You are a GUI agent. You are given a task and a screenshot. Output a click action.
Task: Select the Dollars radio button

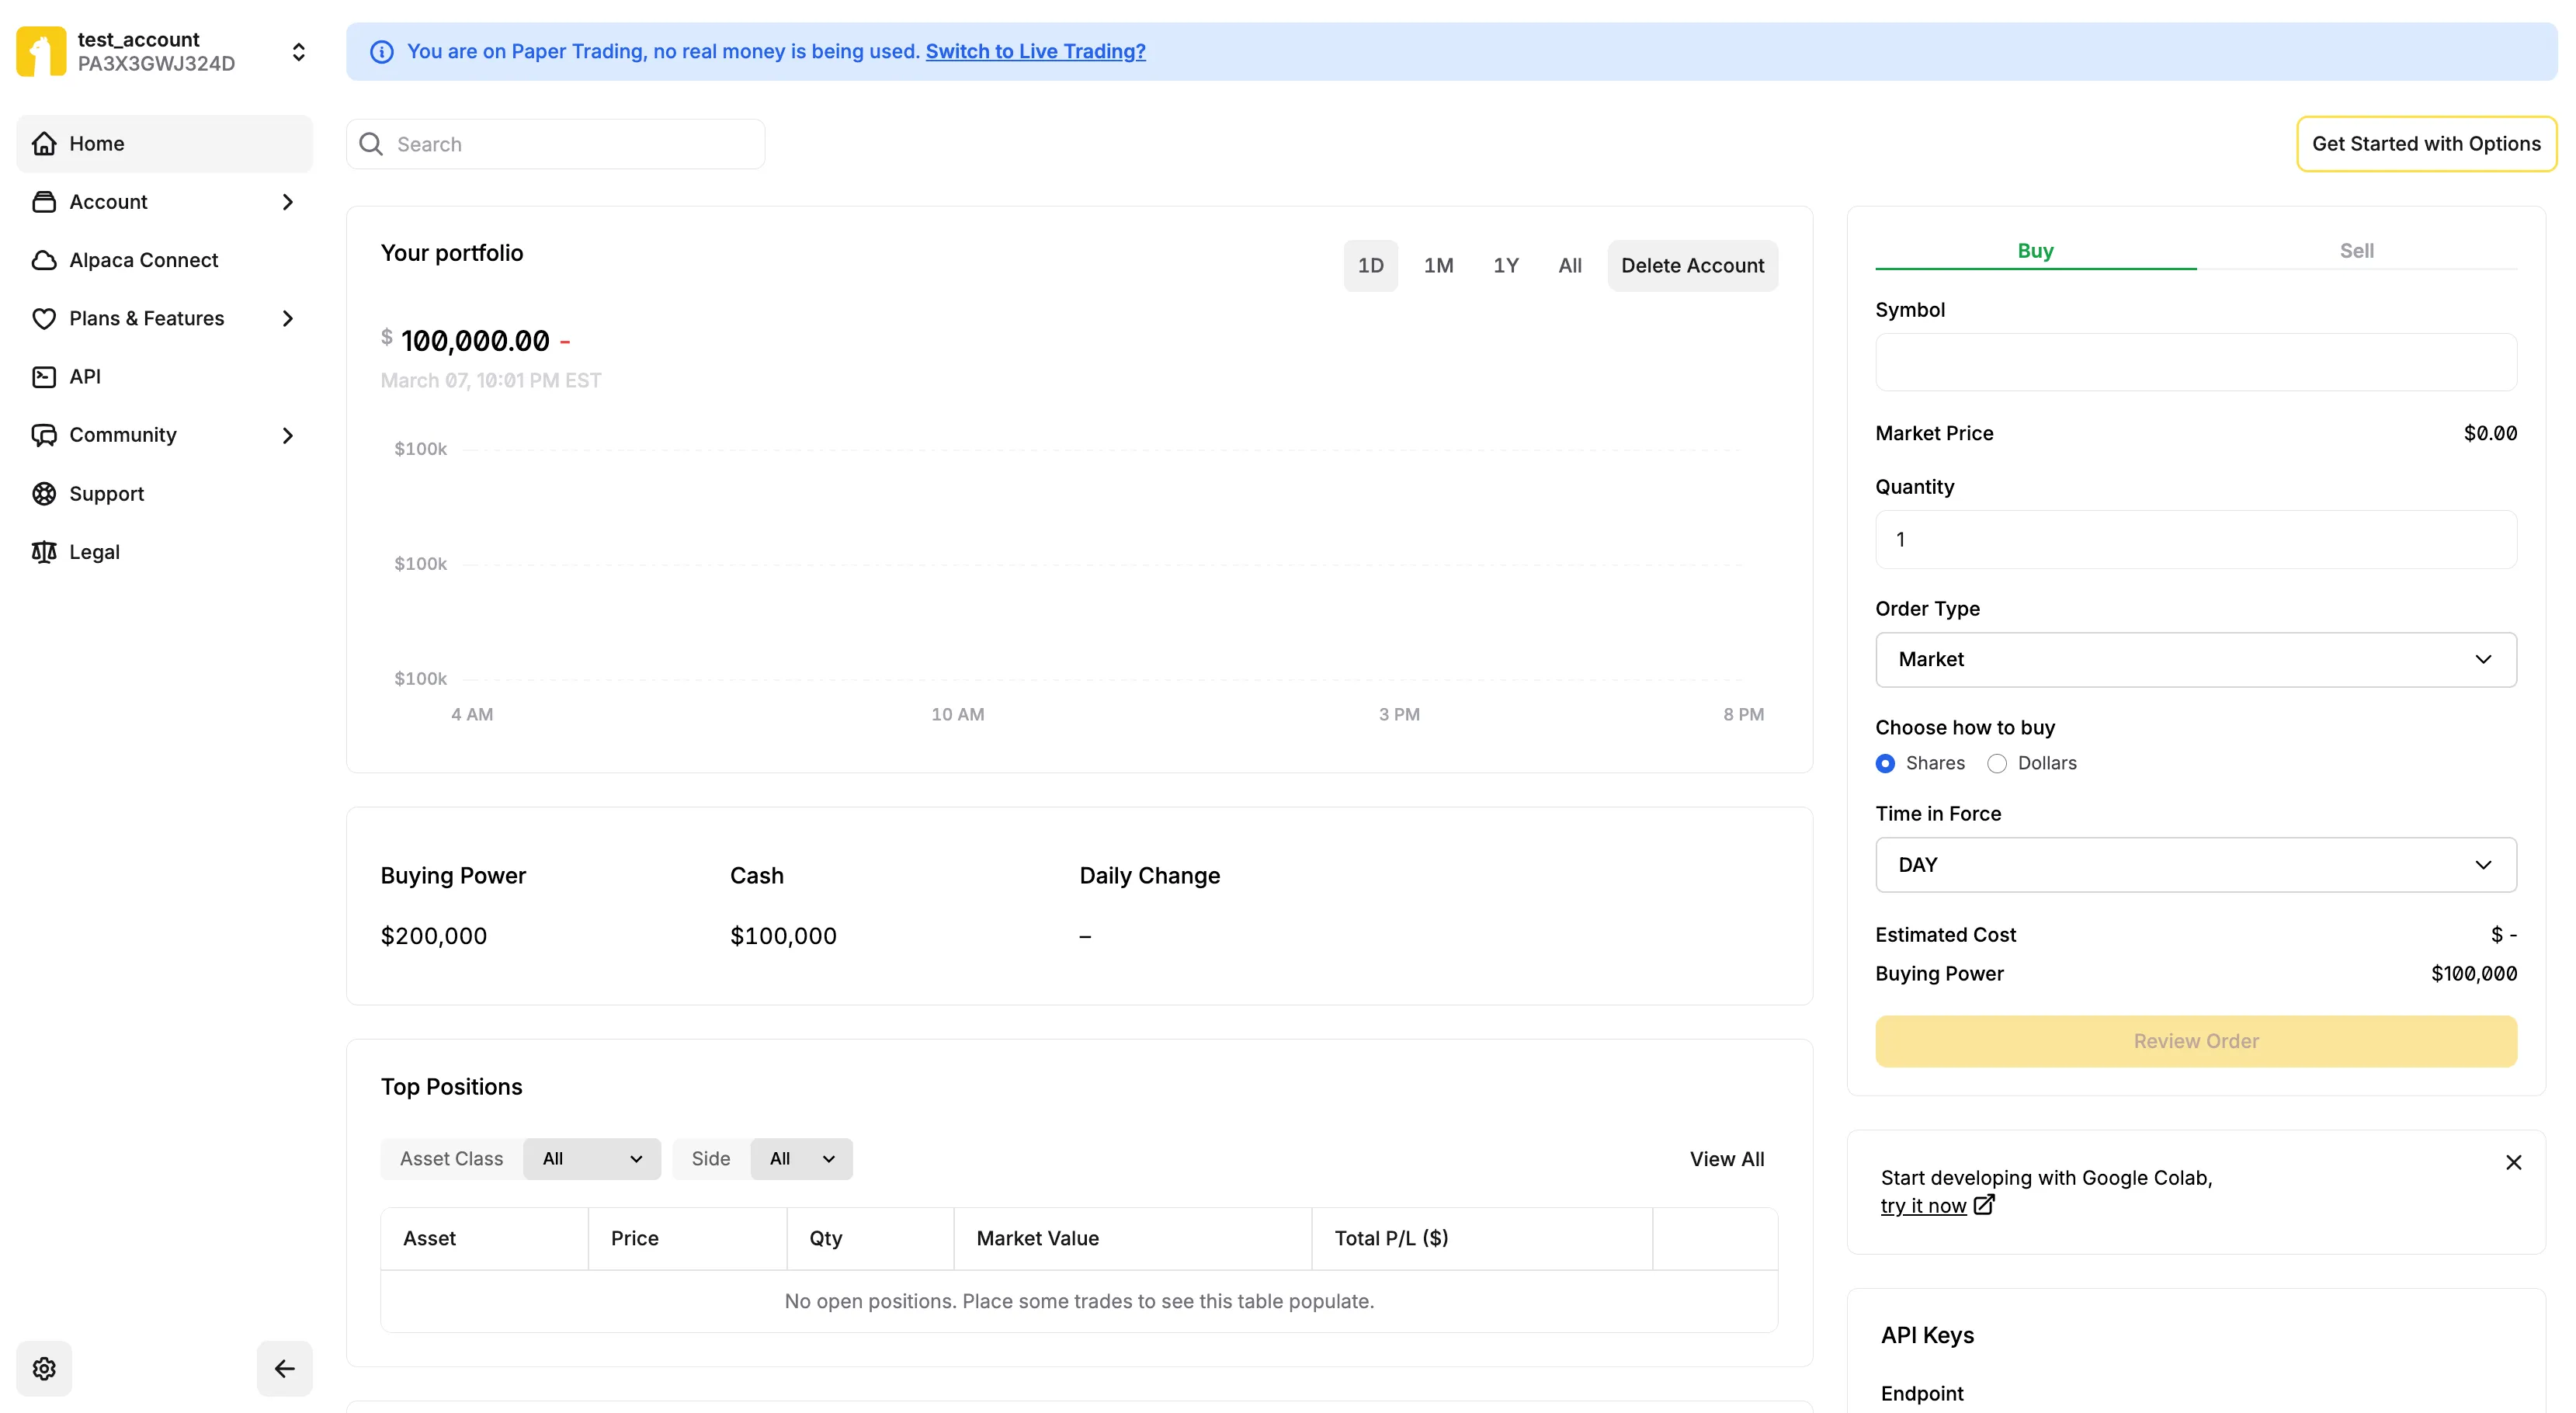coord(1997,762)
